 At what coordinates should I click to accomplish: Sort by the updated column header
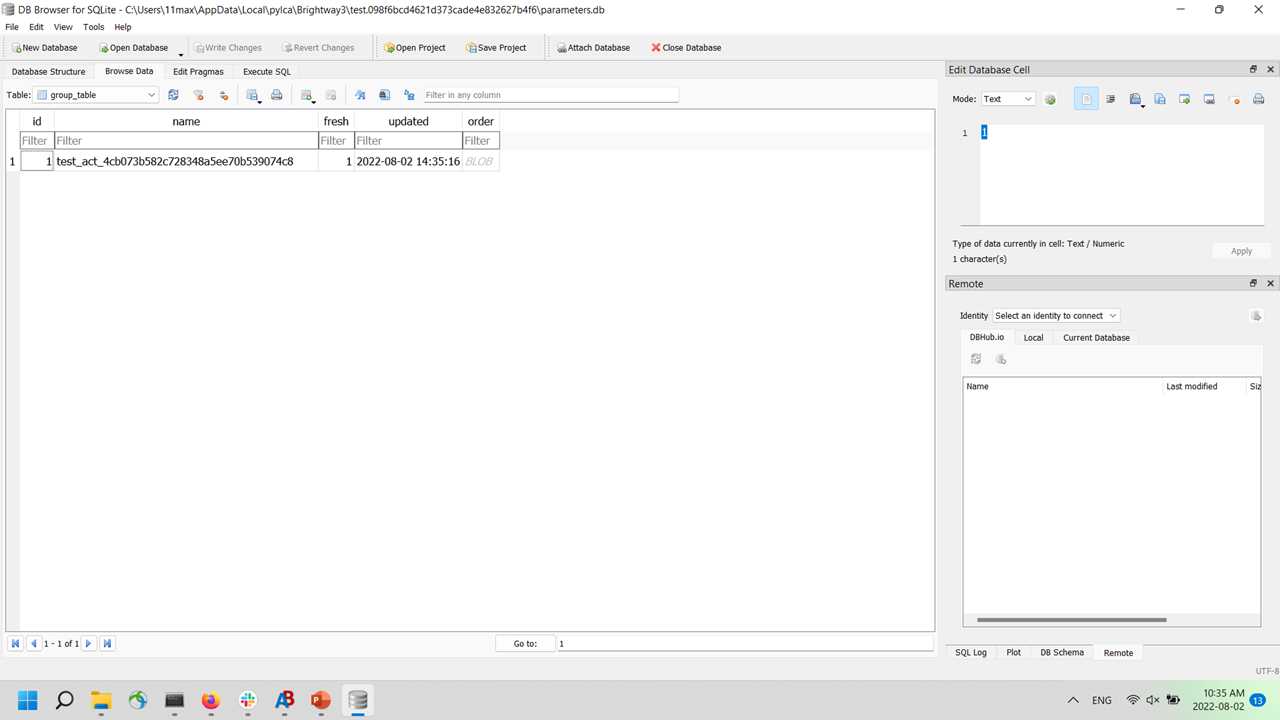pyautogui.click(x=408, y=121)
